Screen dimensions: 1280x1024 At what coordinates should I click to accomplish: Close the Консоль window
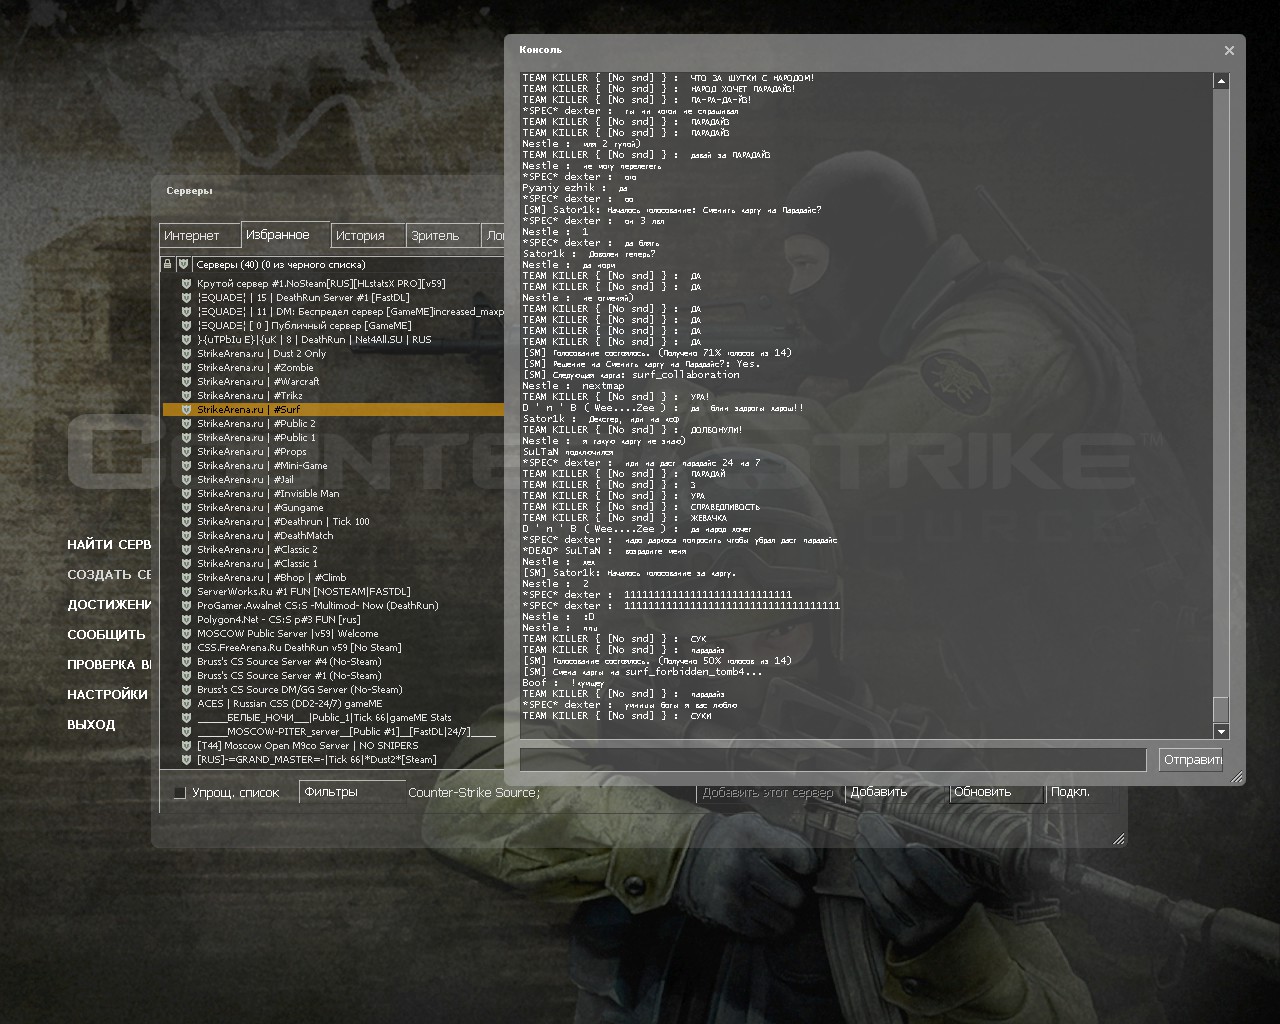[x=1229, y=50]
